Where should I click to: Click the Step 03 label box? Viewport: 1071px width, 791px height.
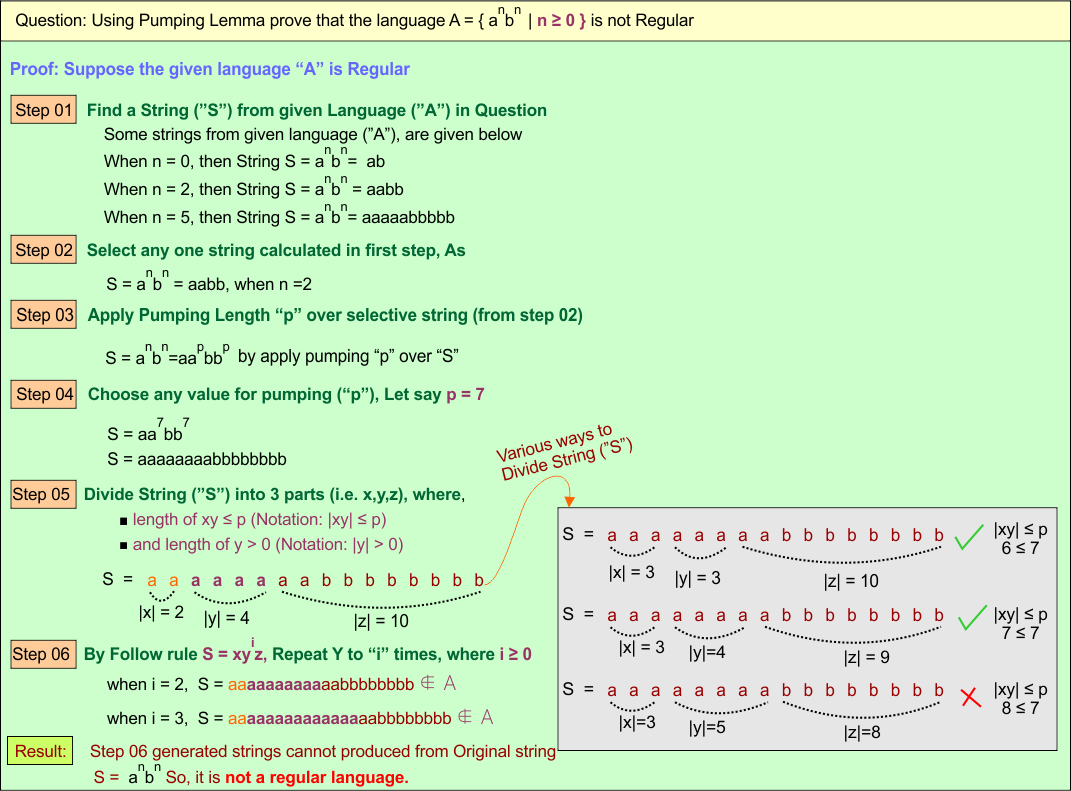coord(45,315)
